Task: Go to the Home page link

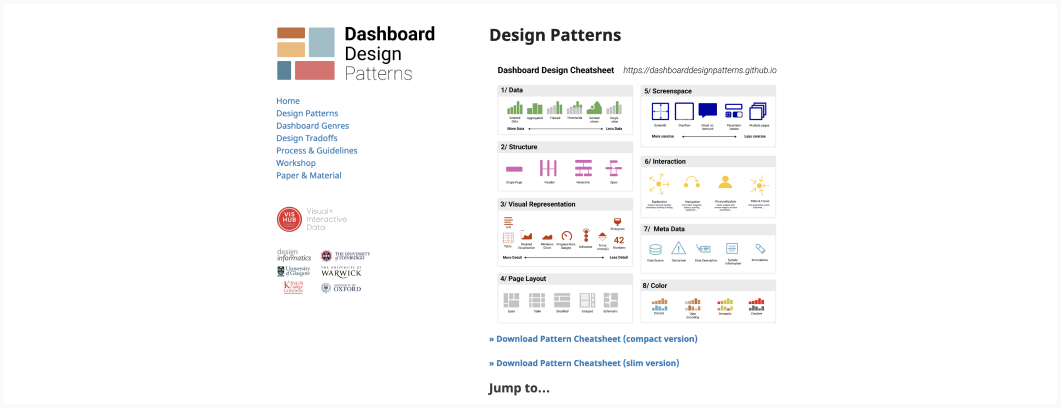Action: coord(288,101)
